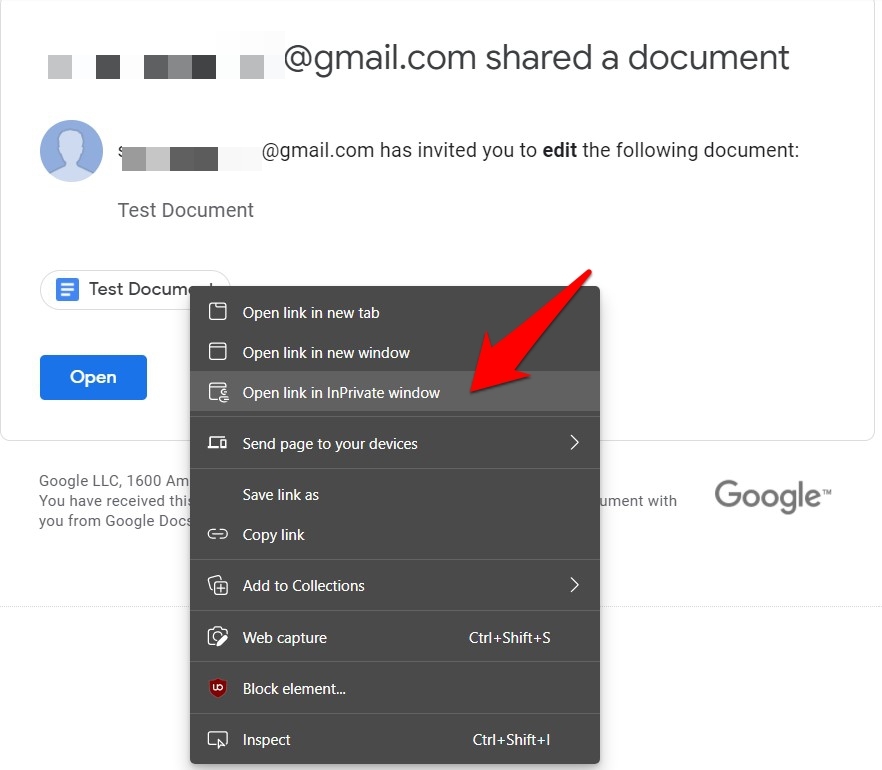
Task: Click the chain icon beside Copy link
Action: tap(218, 534)
